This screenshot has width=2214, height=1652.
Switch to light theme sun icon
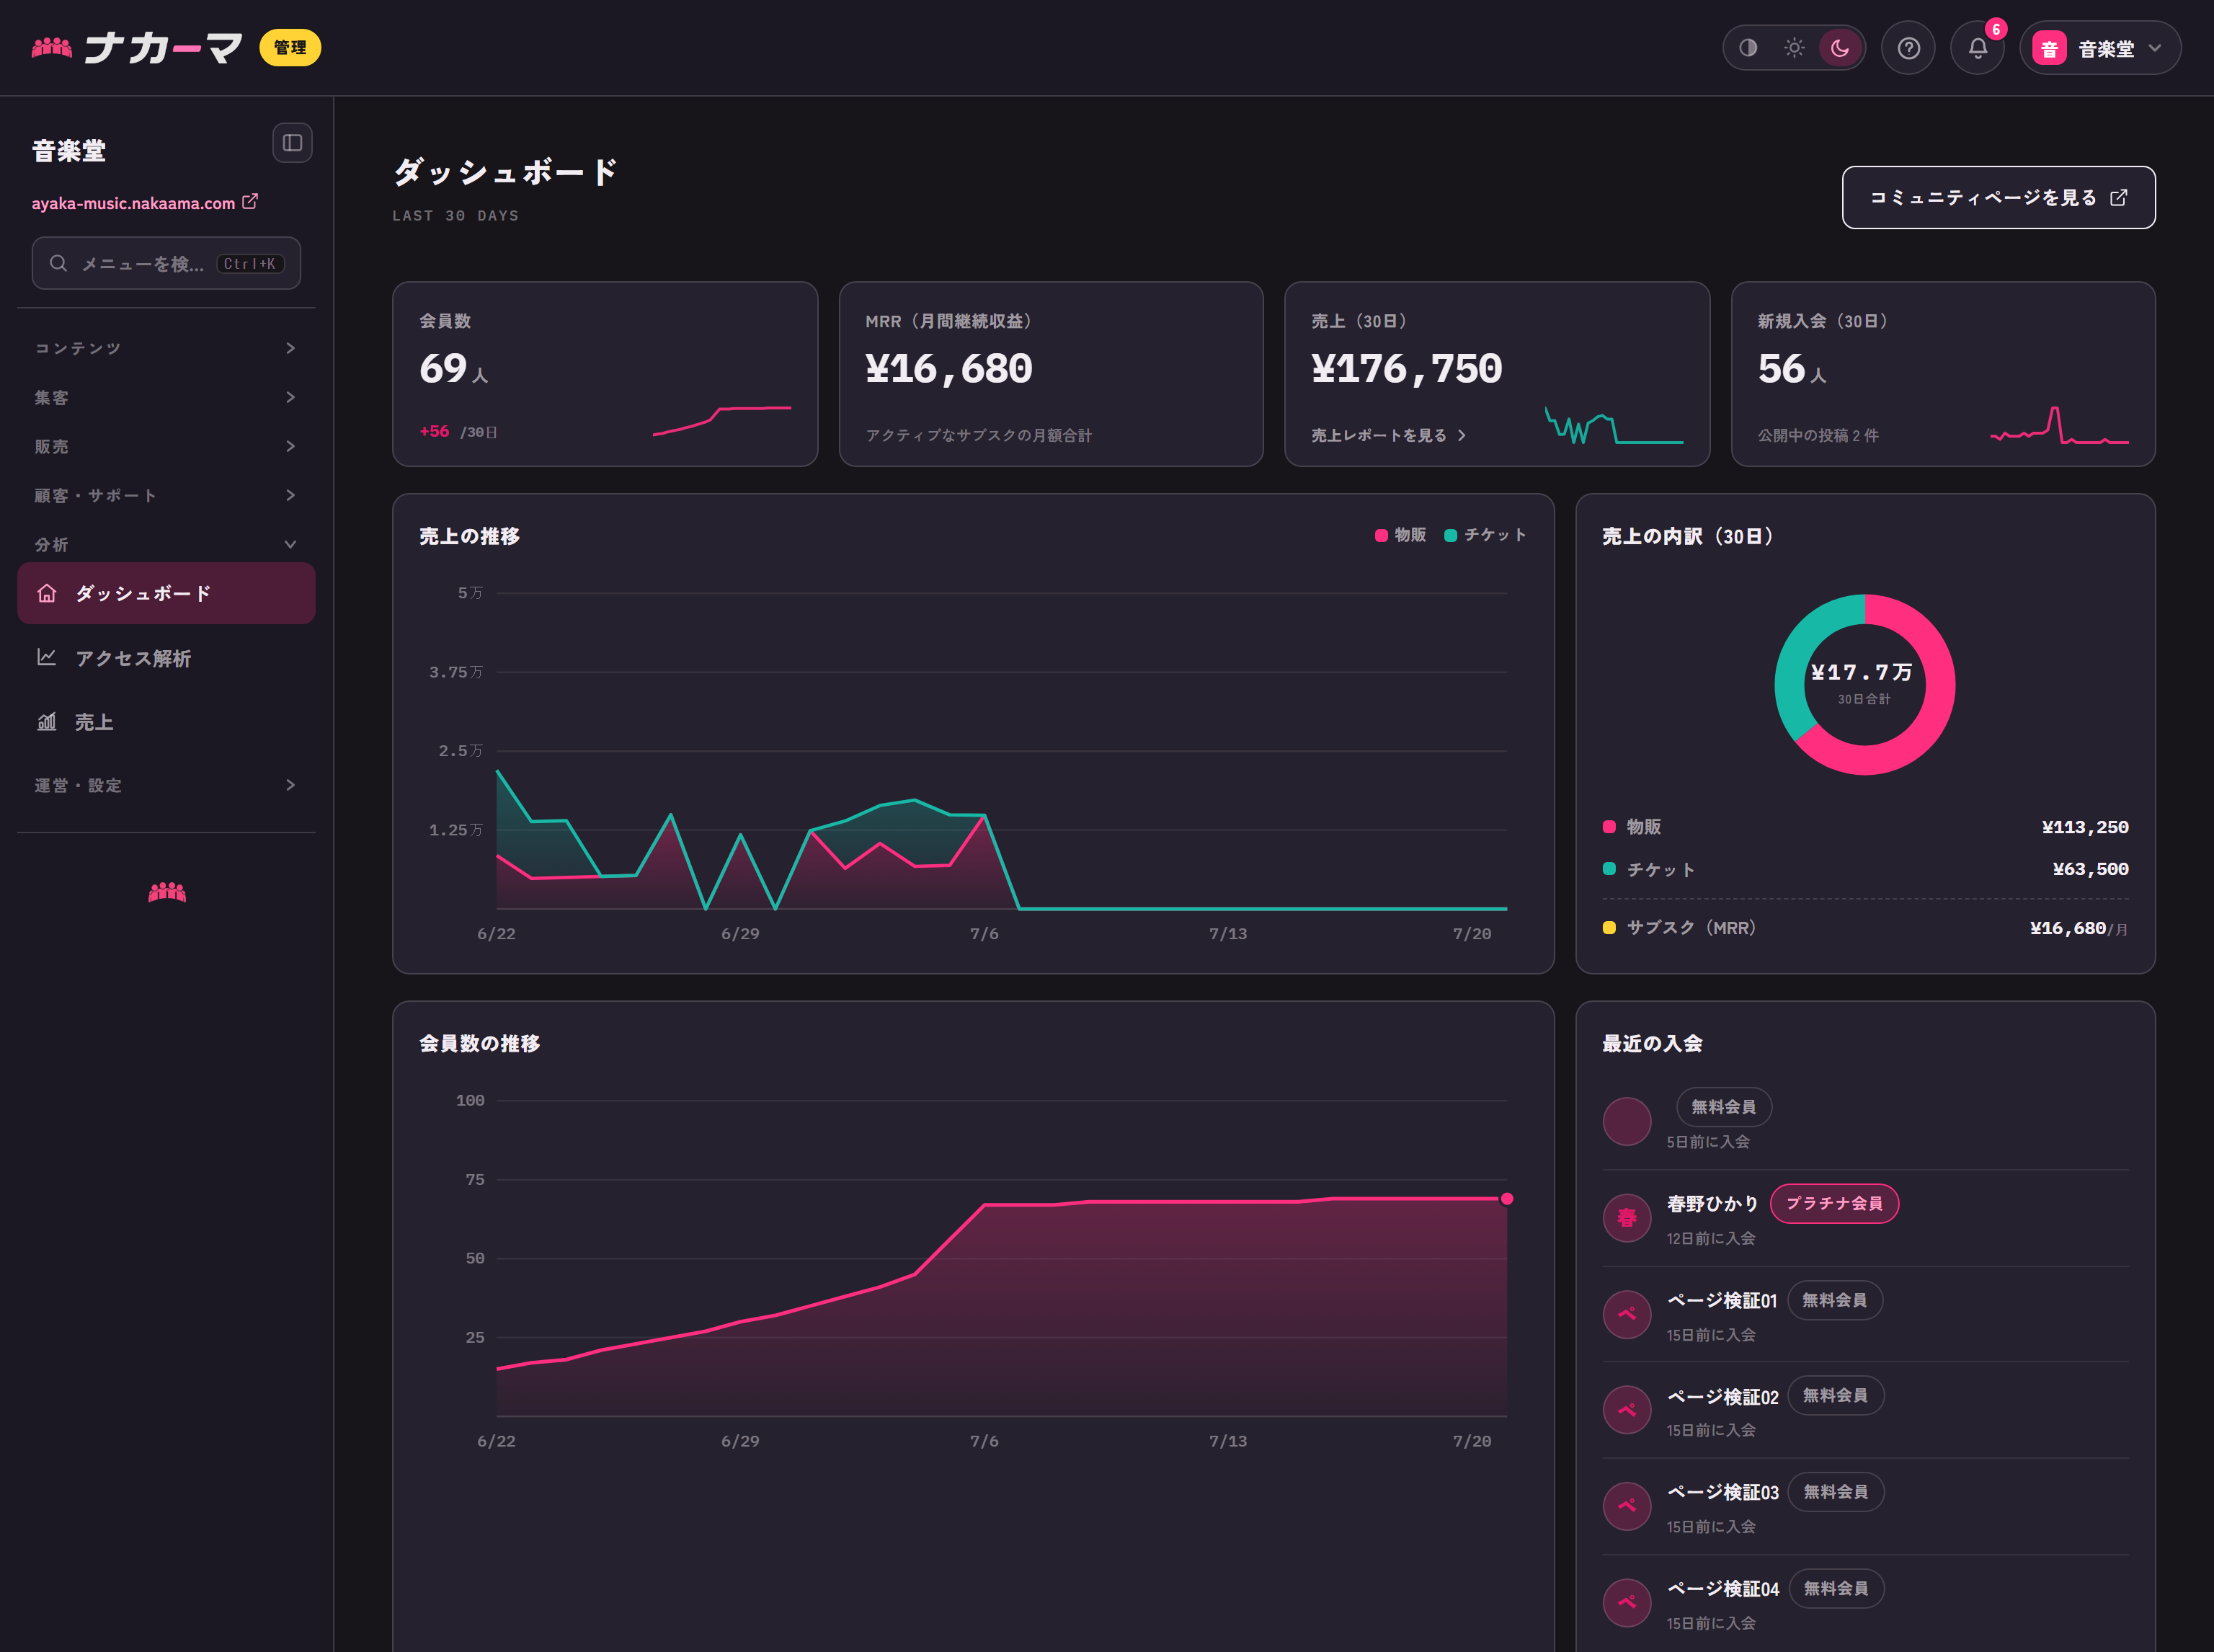(x=1794, y=48)
